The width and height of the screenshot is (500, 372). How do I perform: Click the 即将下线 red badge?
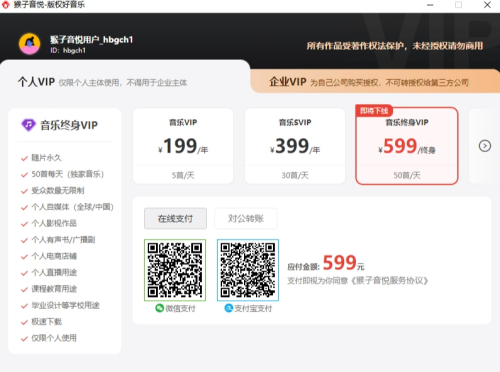[374, 111]
